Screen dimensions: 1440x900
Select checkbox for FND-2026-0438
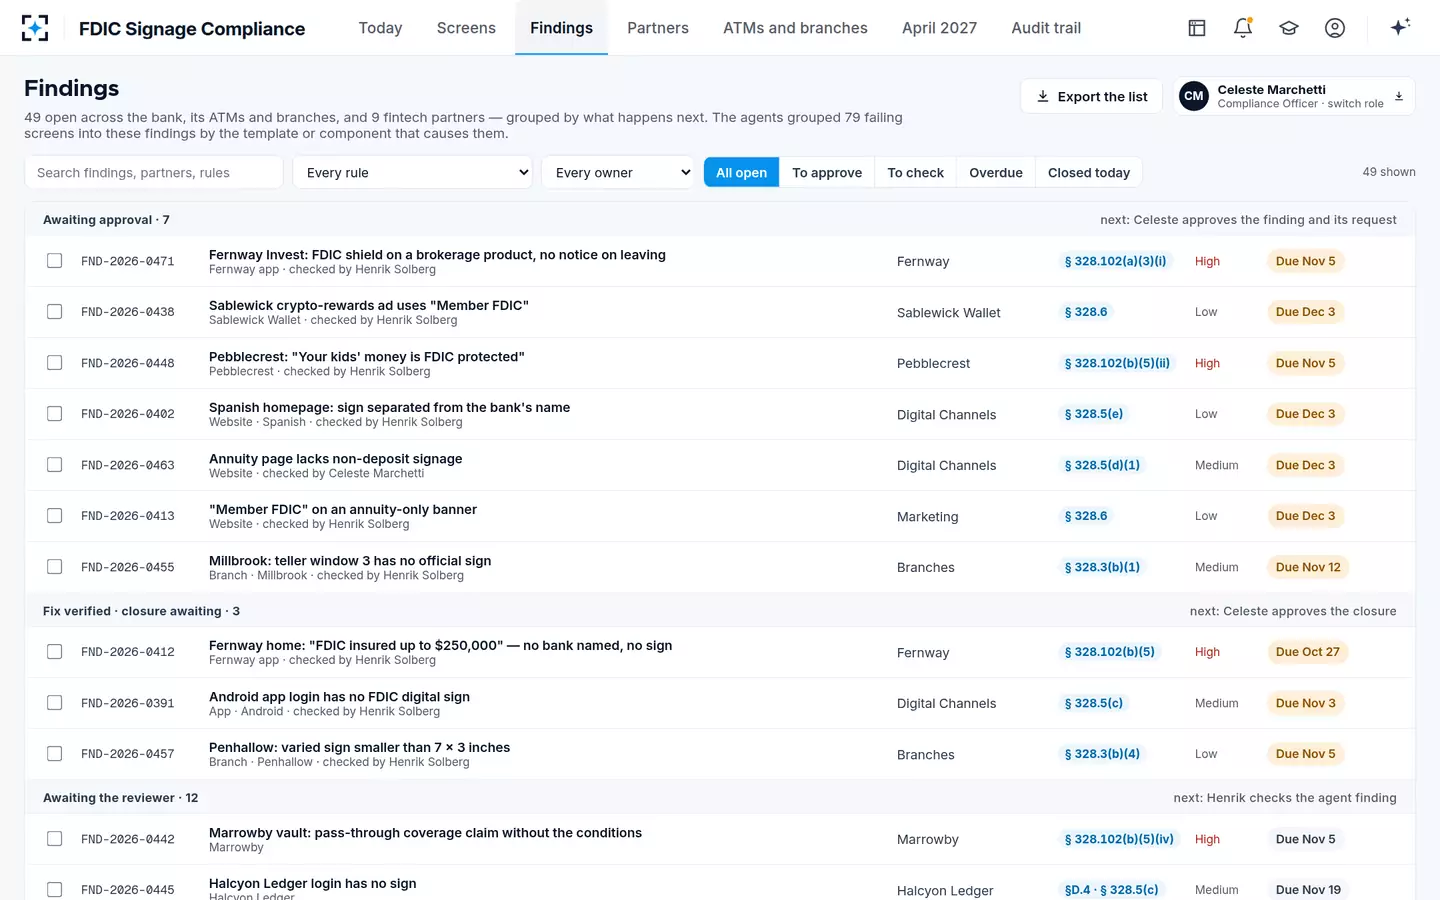(x=55, y=312)
